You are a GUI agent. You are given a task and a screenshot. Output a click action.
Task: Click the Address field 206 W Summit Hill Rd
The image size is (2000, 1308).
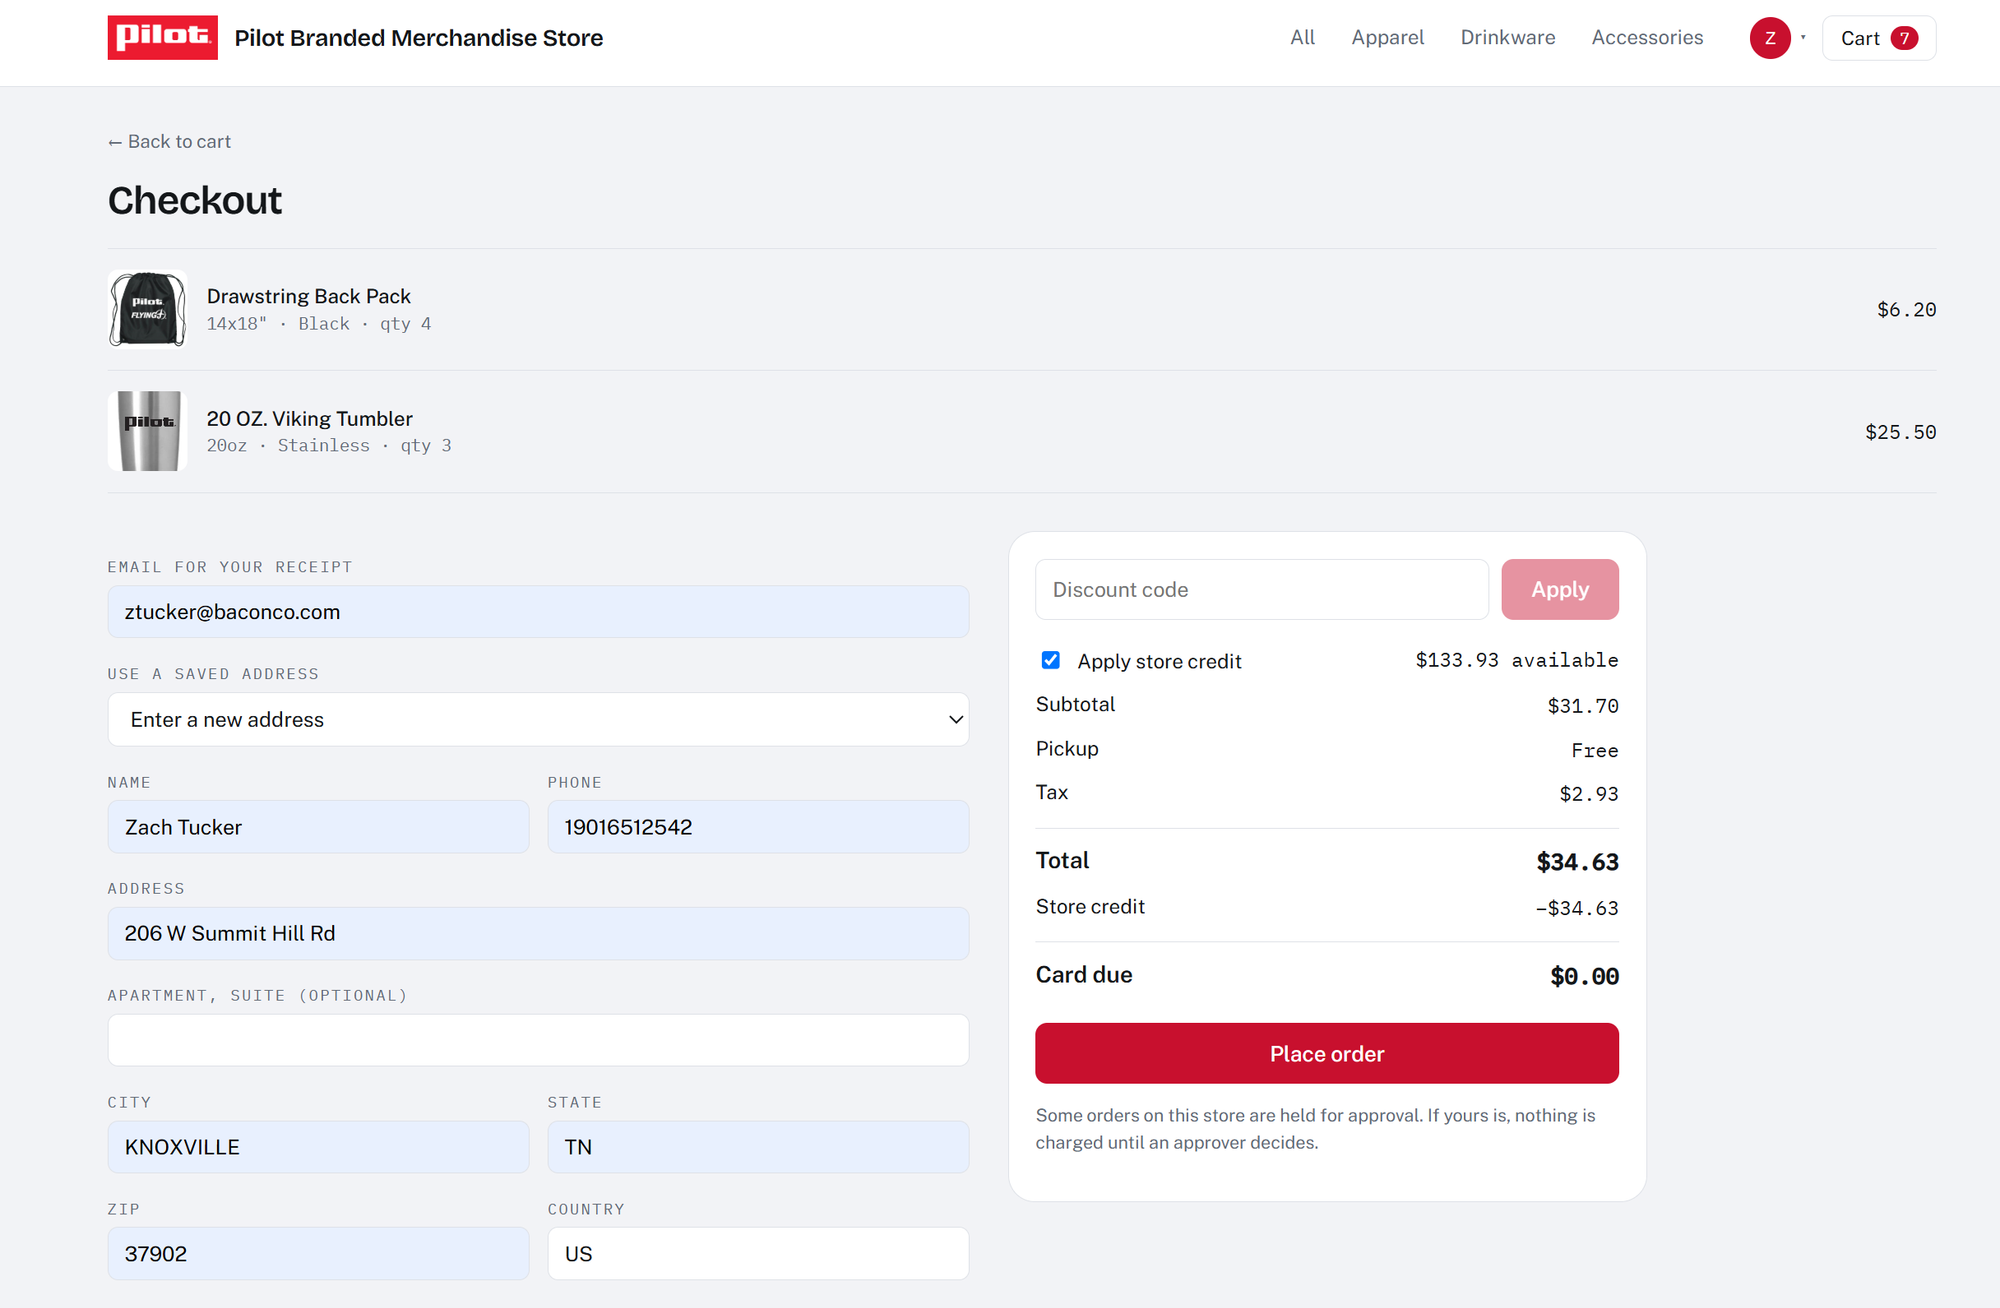click(538, 933)
